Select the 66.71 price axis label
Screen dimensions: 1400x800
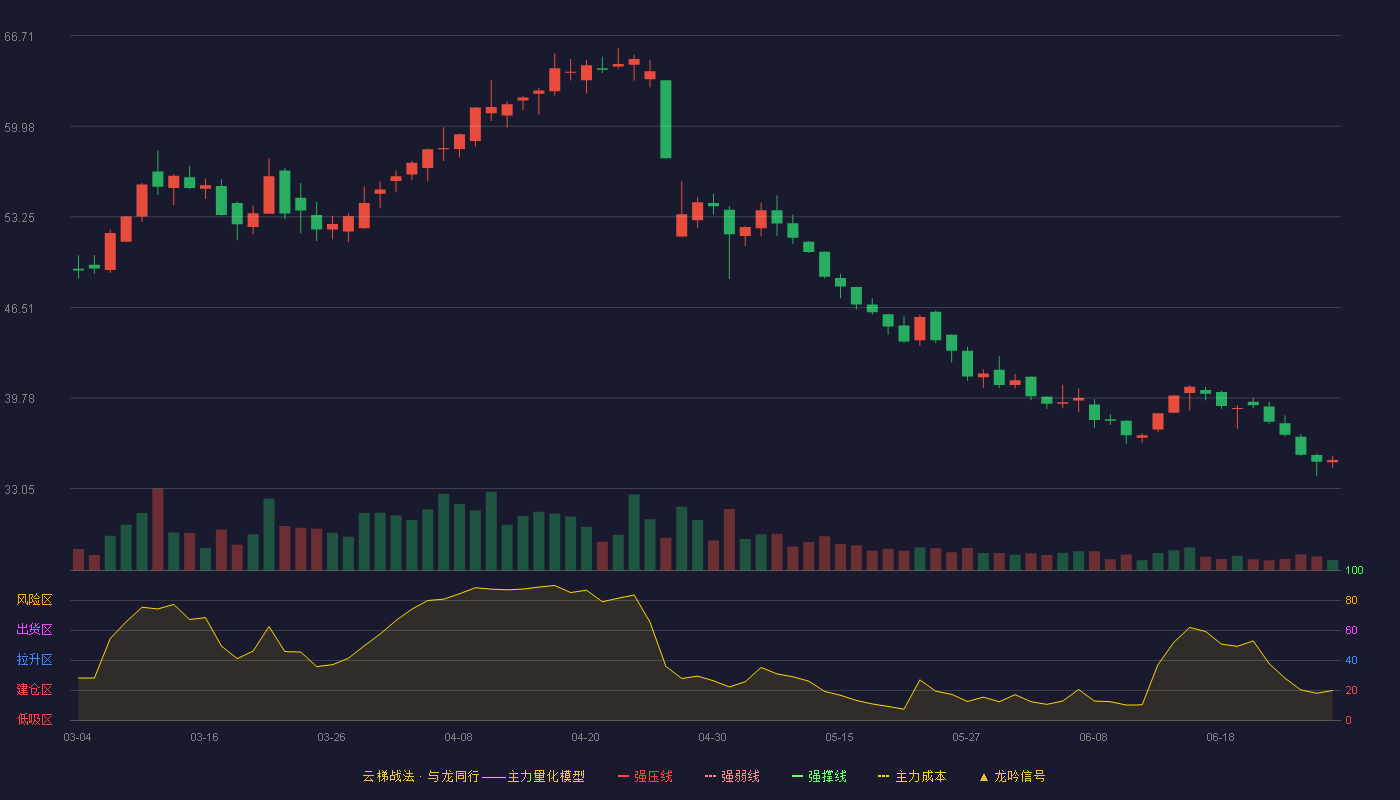click(x=19, y=37)
